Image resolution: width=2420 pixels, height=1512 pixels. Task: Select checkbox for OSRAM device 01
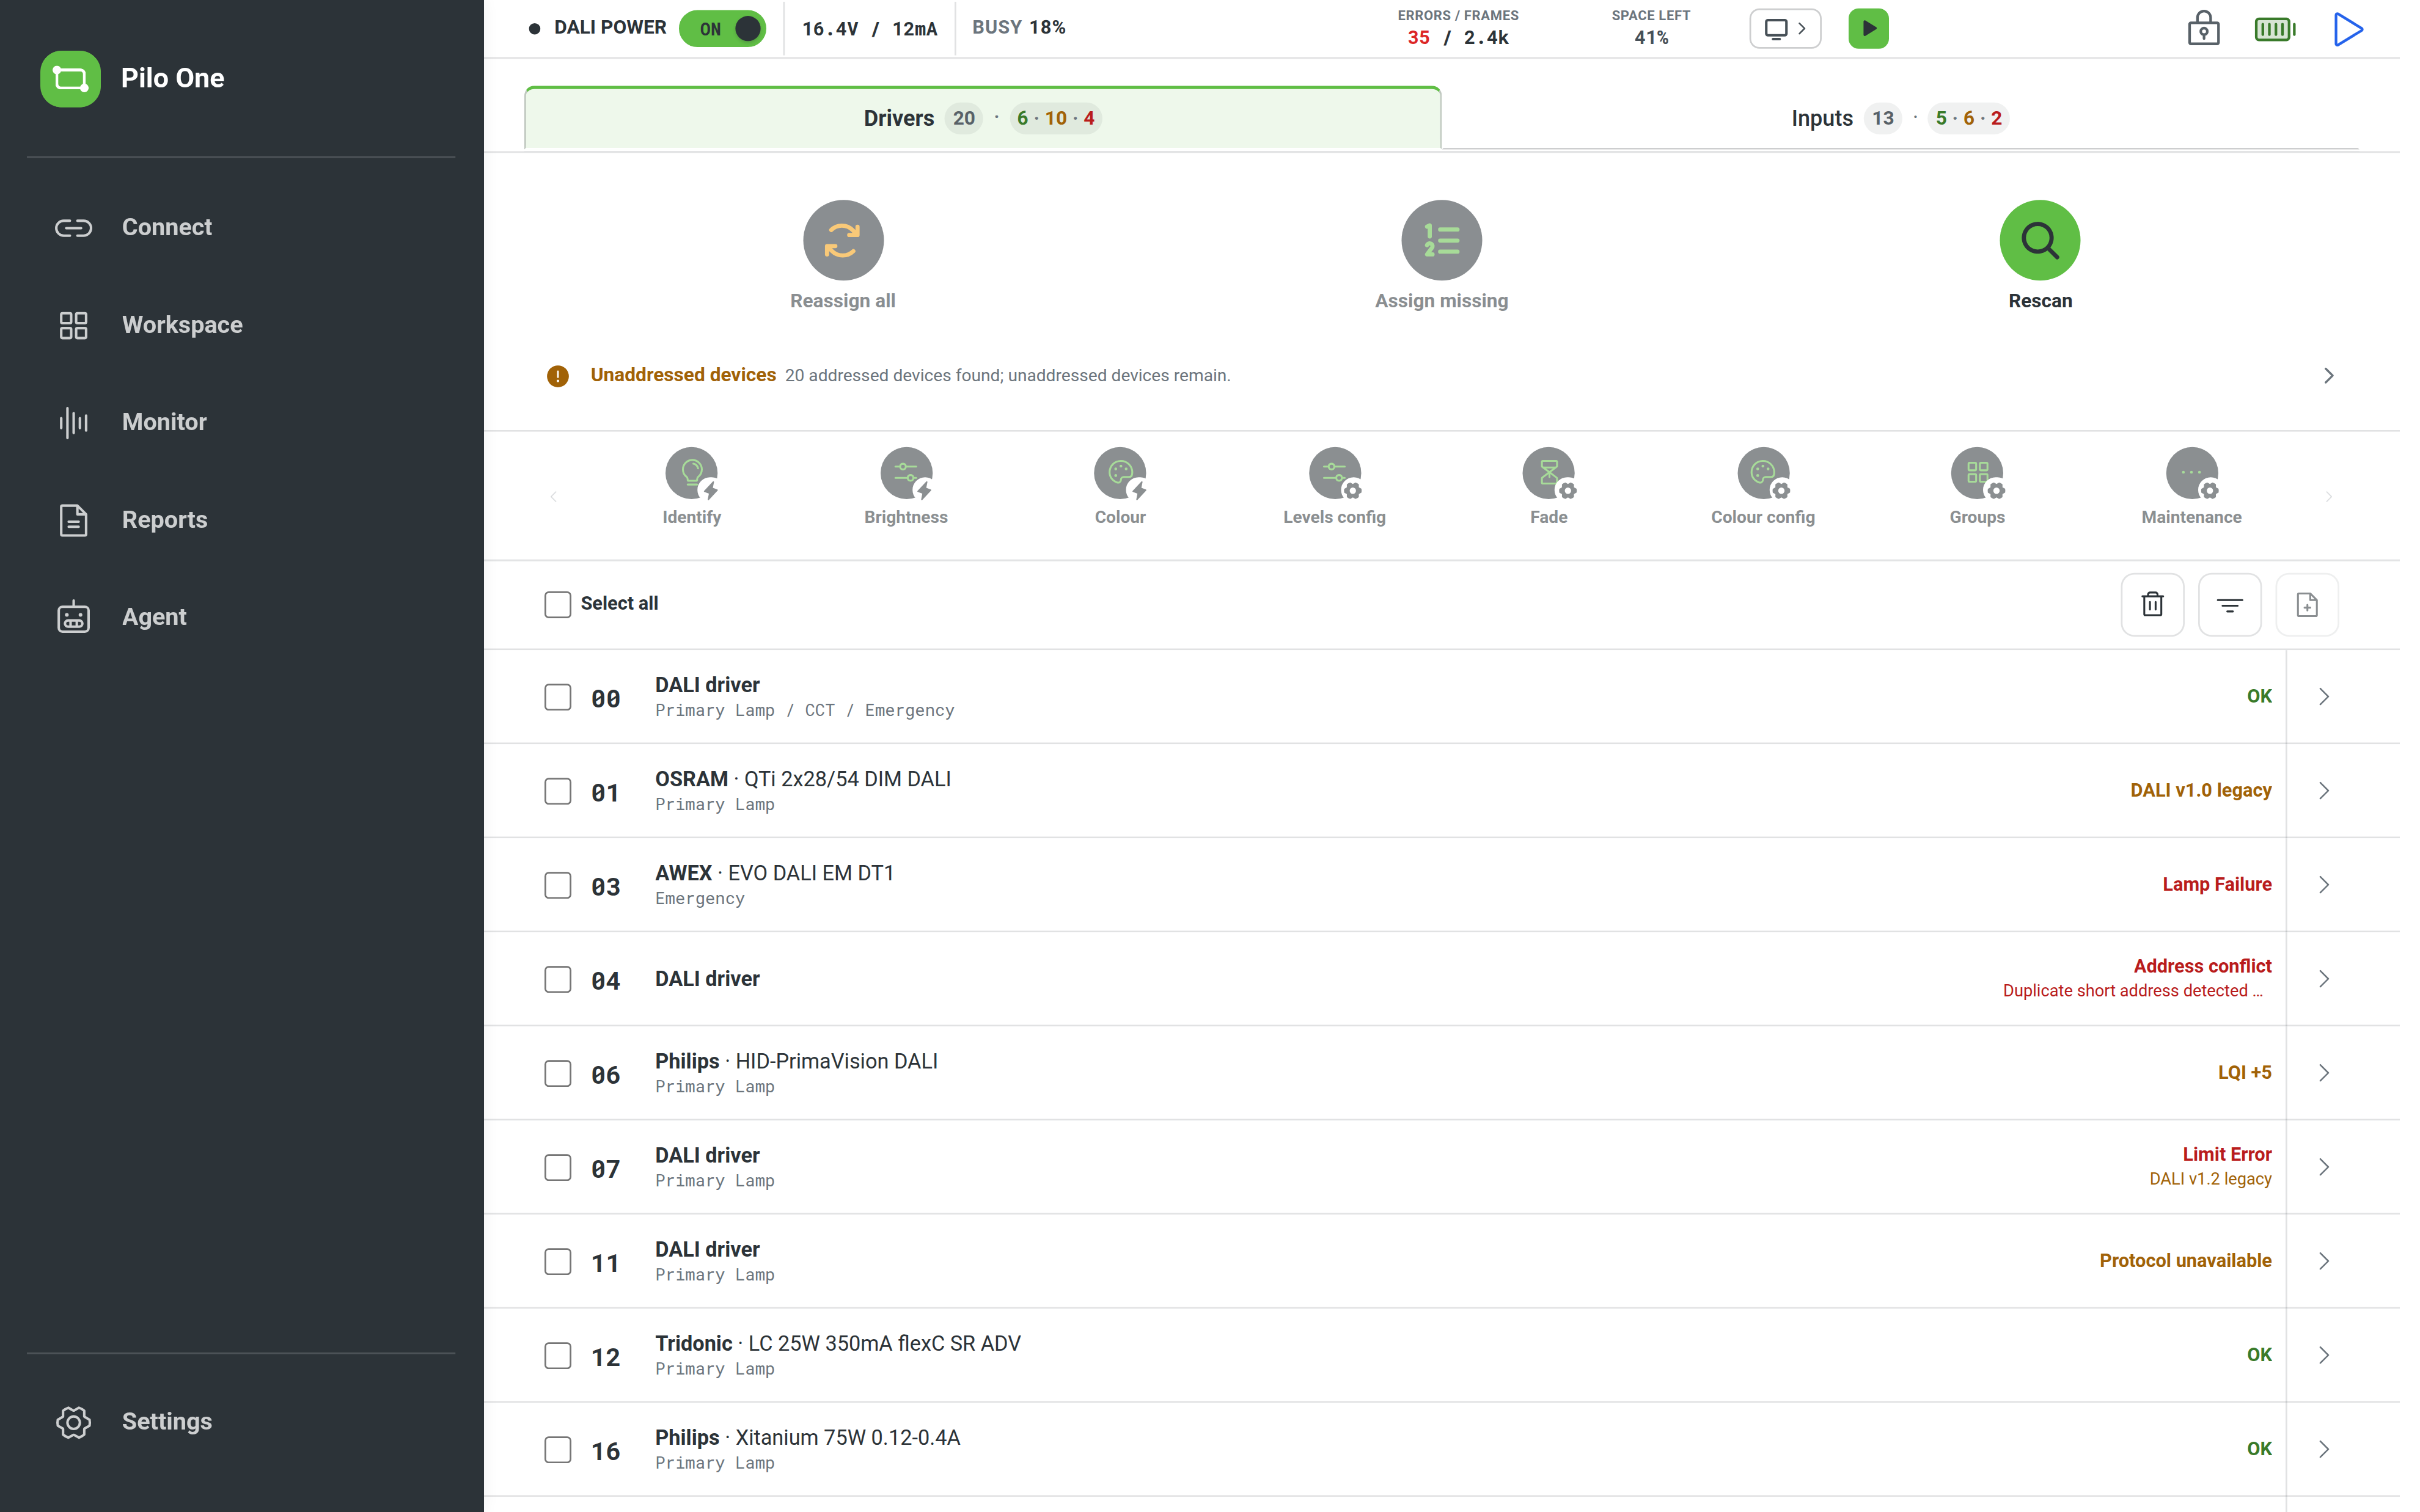click(x=557, y=791)
